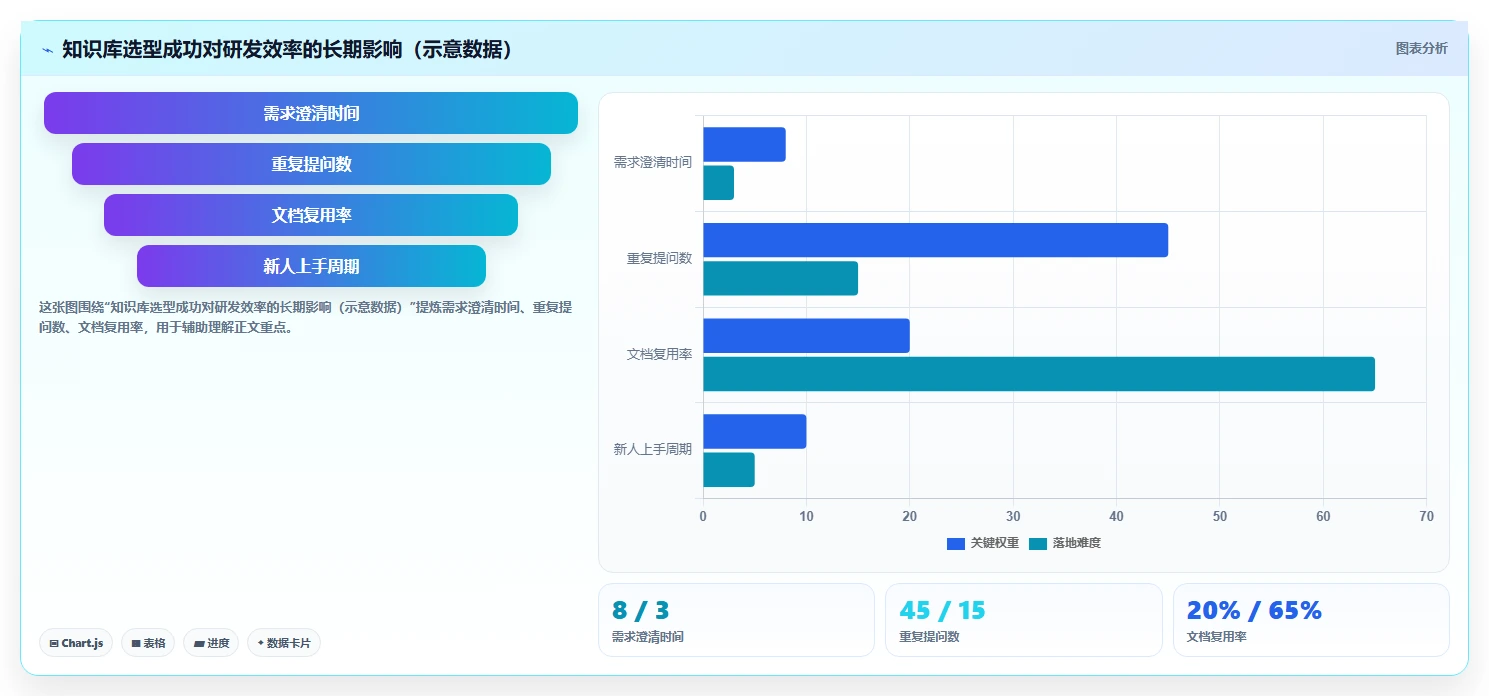Click the 数据卡片 tag chip
The width and height of the screenshot is (1489, 696).
point(284,643)
